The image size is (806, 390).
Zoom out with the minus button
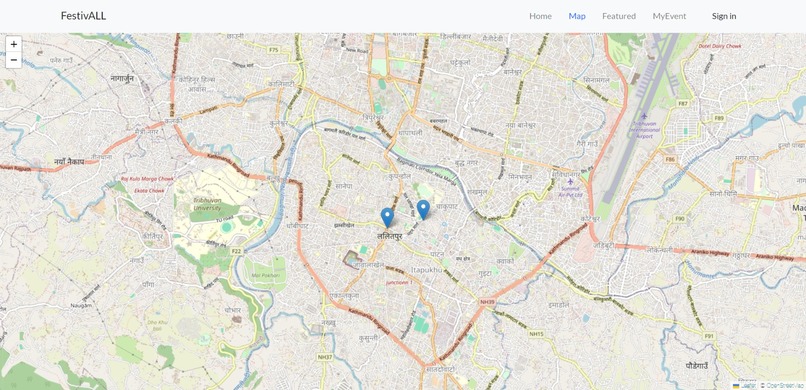pyautogui.click(x=14, y=60)
